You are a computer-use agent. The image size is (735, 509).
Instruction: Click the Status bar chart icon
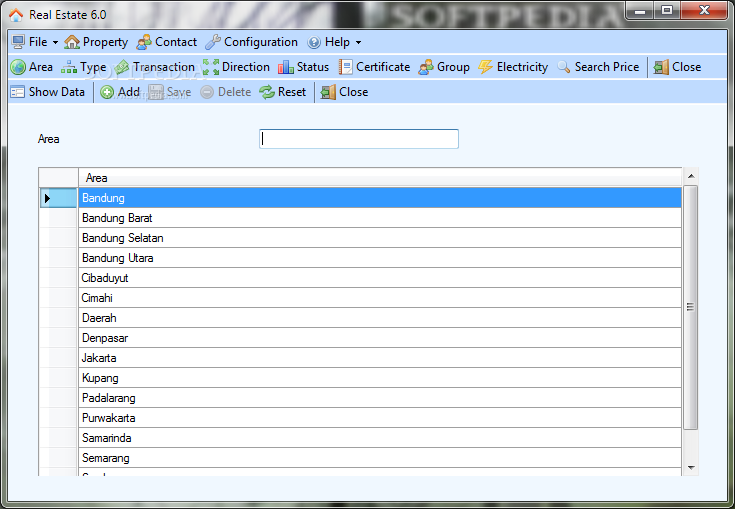pos(285,67)
